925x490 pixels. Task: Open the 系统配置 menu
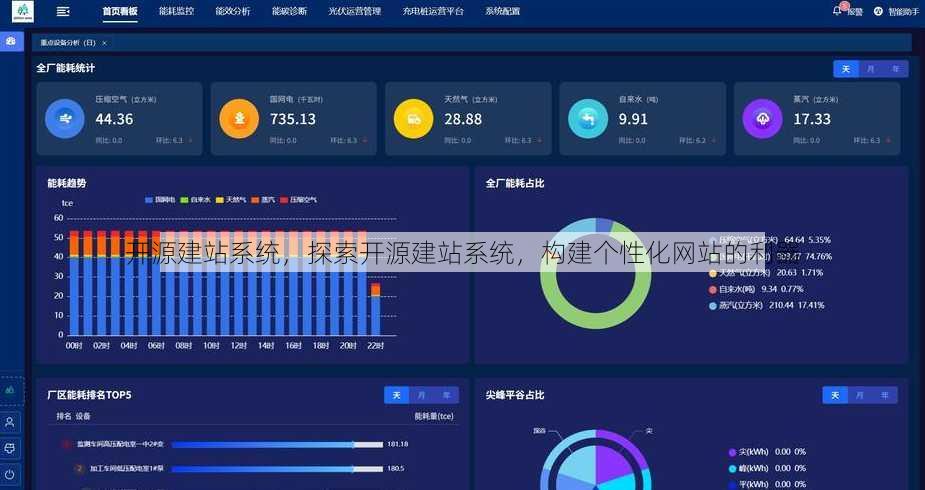pos(503,11)
